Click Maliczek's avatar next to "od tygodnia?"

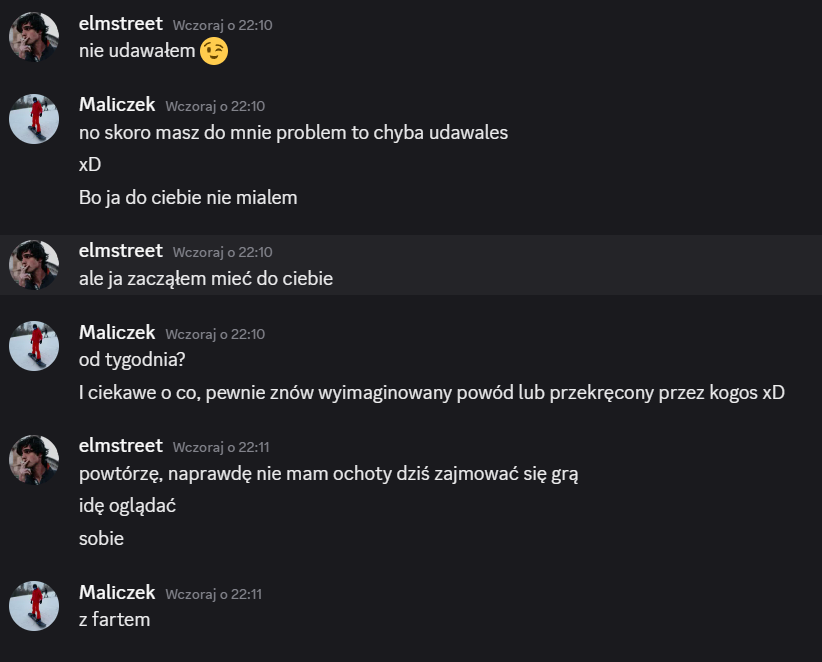(x=34, y=346)
